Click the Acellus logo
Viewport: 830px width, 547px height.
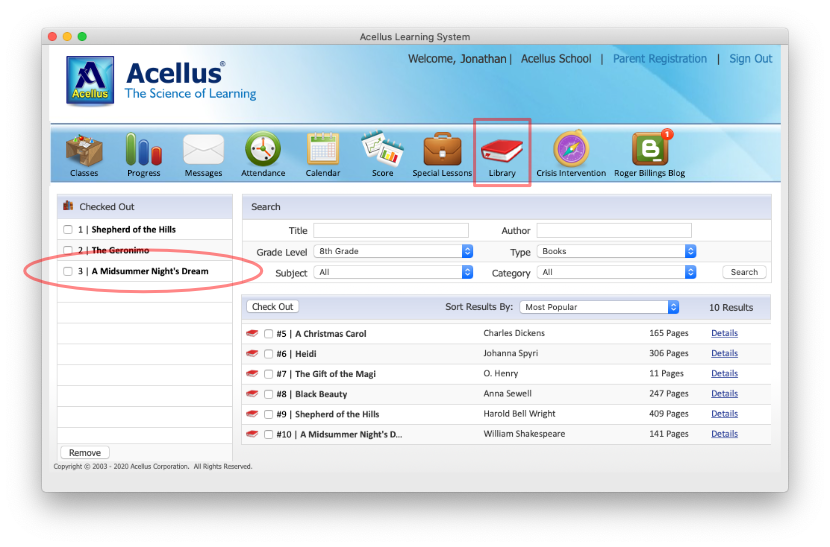(x=89, y=80)
